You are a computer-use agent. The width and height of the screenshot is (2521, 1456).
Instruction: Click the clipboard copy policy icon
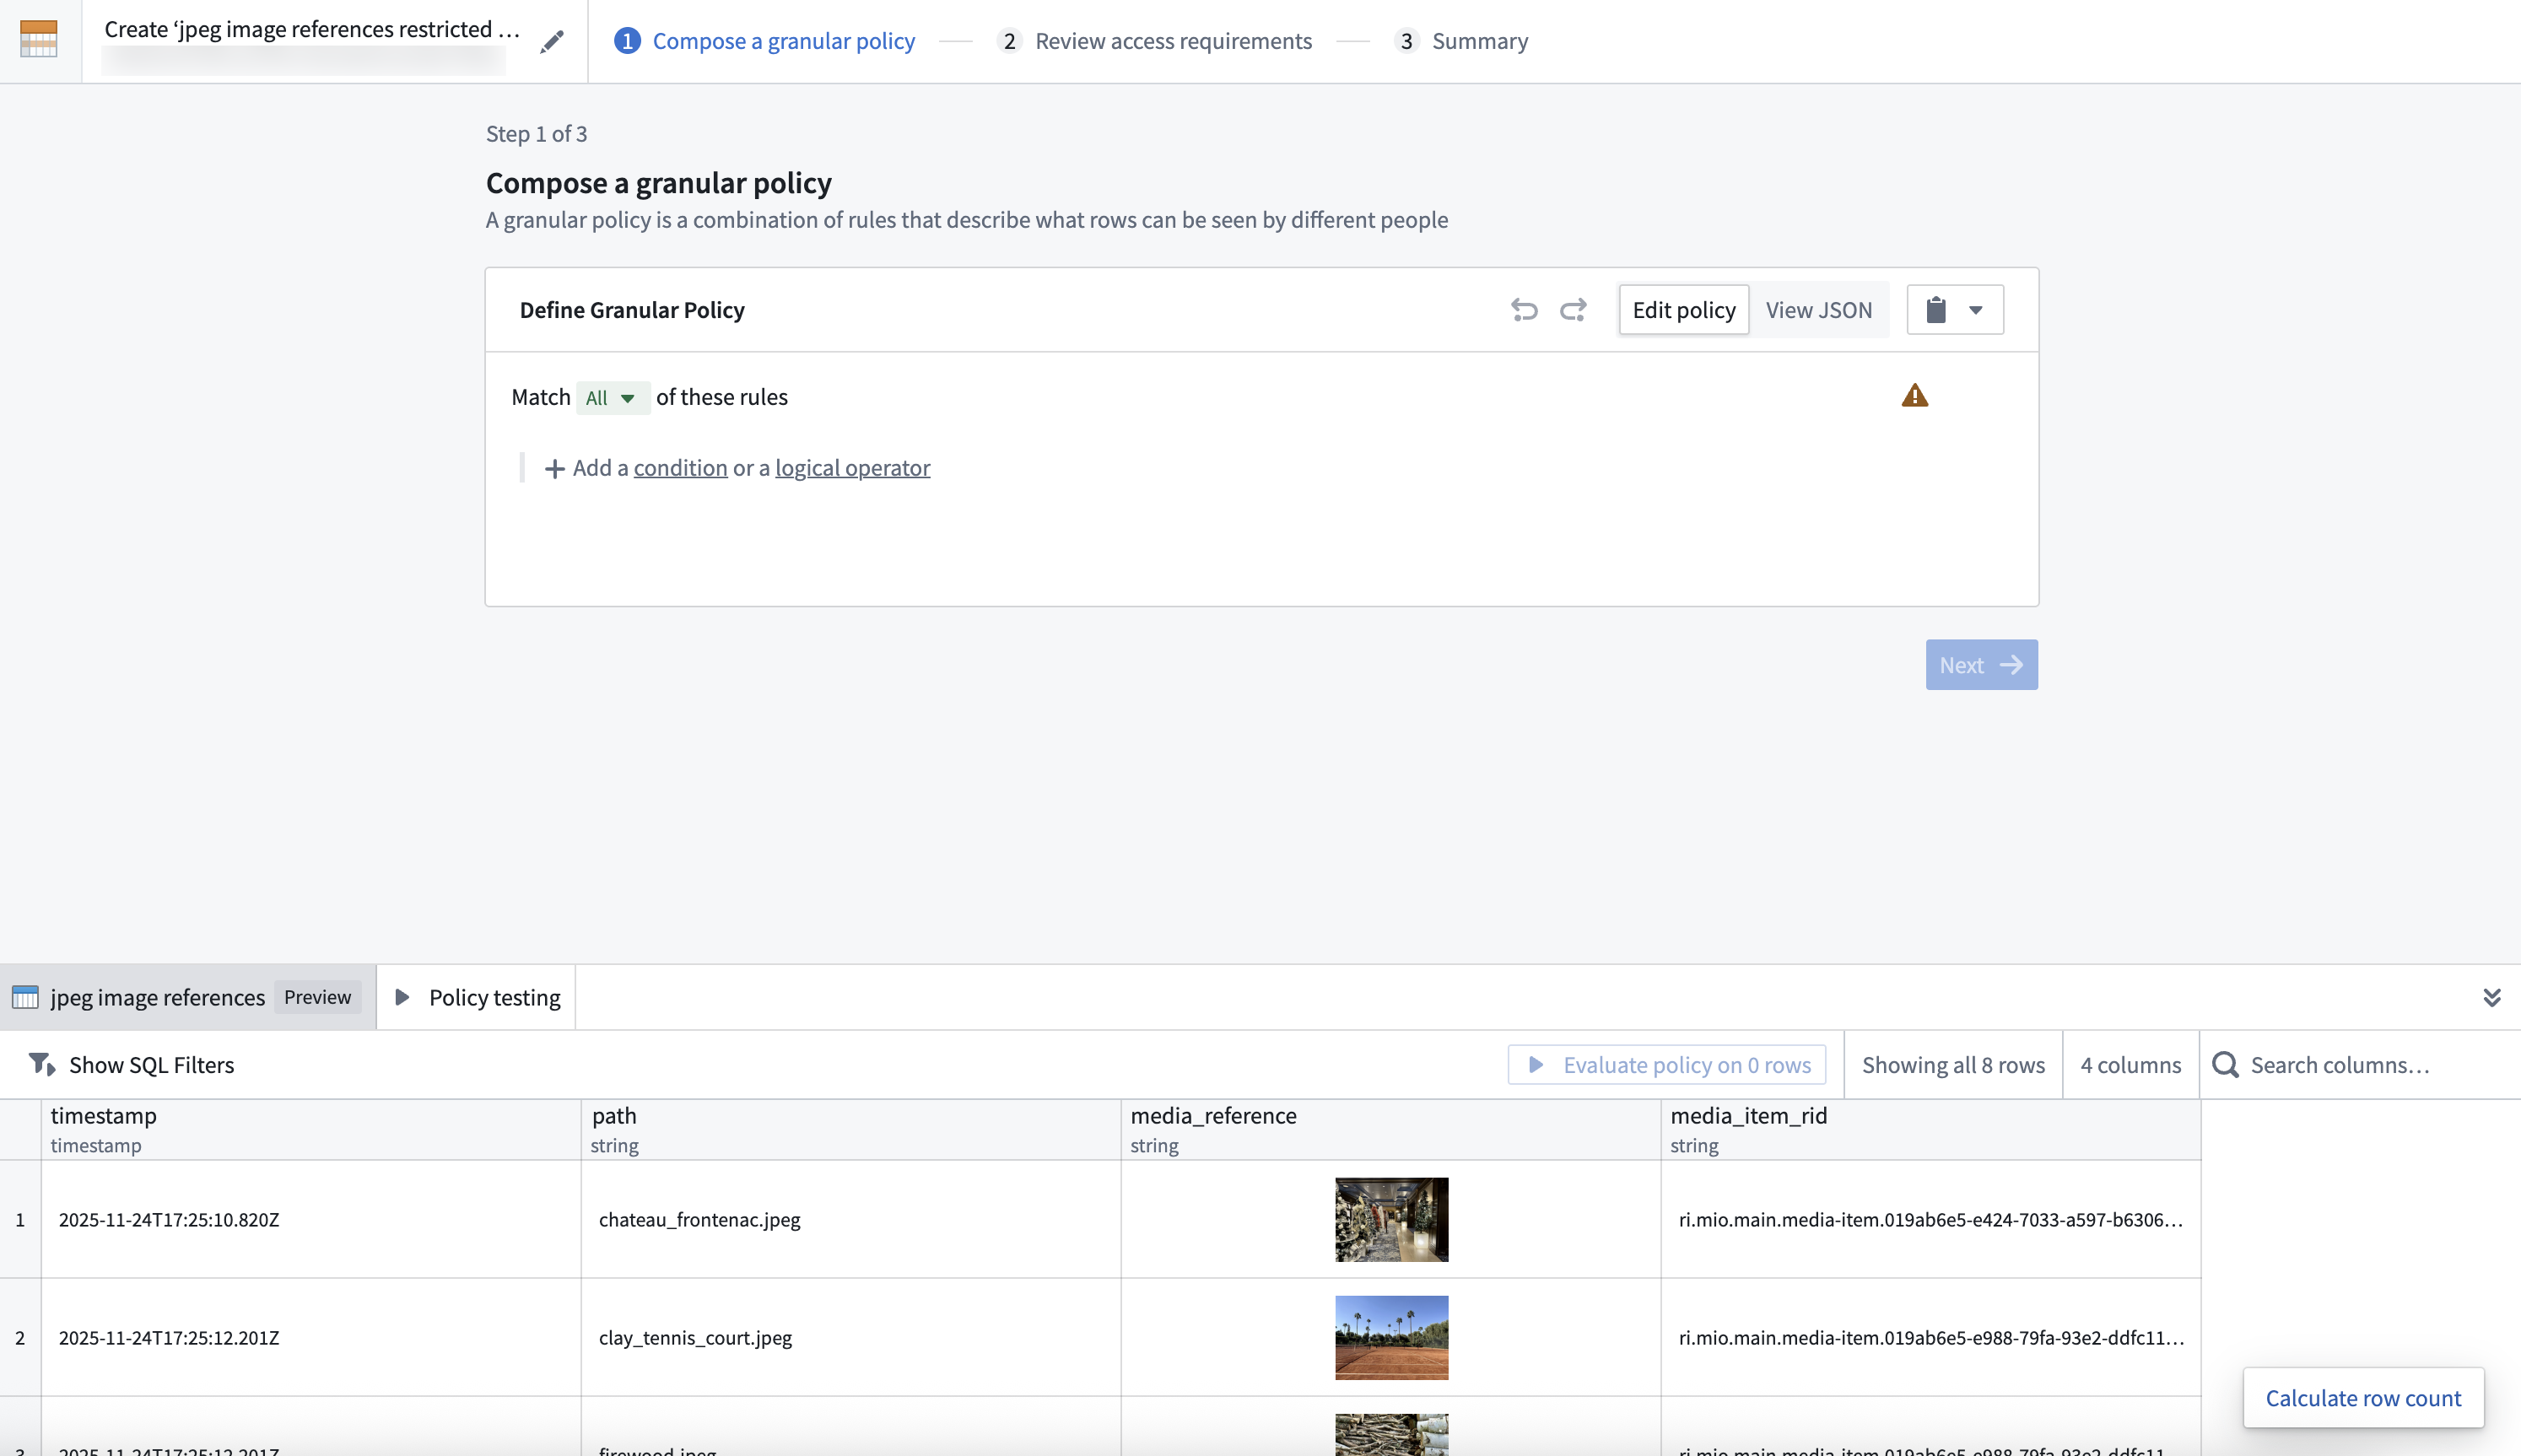pyautogui.click(x=1937, y=309)
